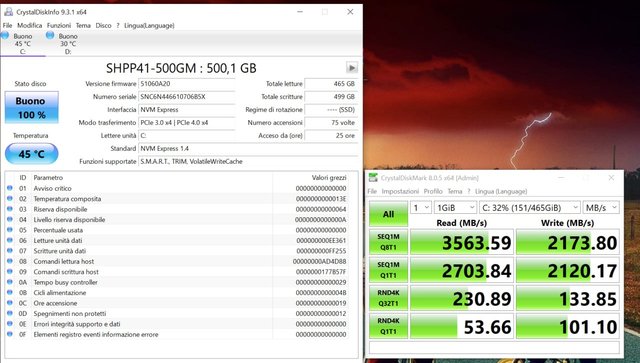Click status dot for Temperatura composita row
The width and height of the screenshot is (640, 363).
tap(10, 198)
